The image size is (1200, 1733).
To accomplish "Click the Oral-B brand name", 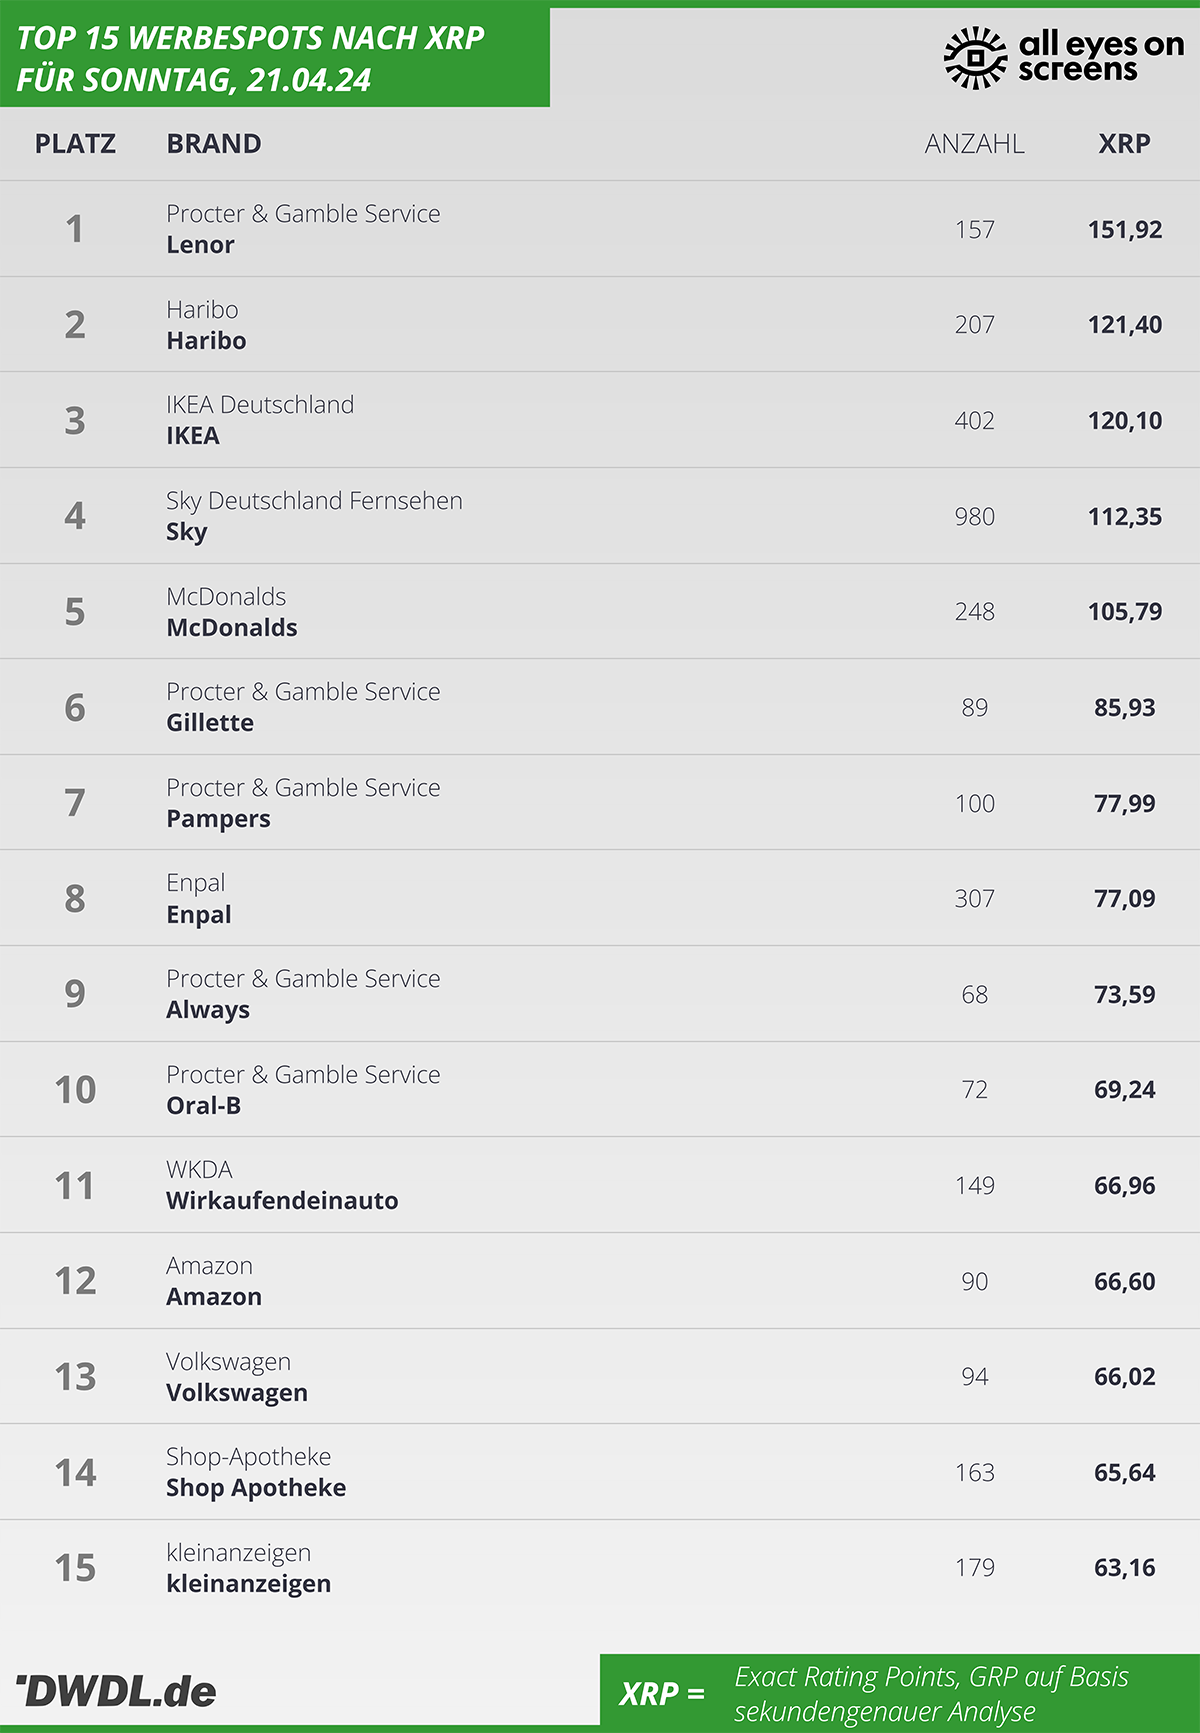I will tap(204, 1106).
